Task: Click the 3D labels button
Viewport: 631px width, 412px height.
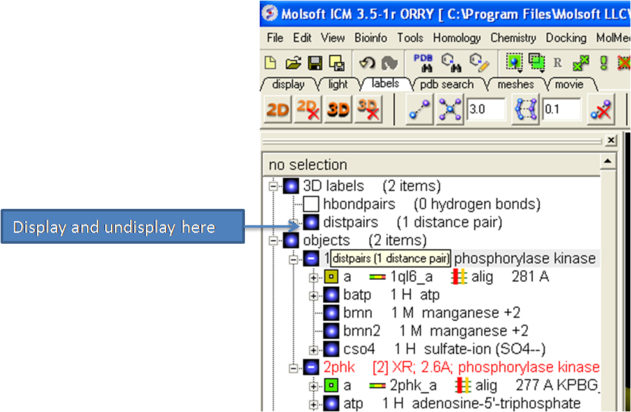Action: pyautogui.click(x=338, y=110)
